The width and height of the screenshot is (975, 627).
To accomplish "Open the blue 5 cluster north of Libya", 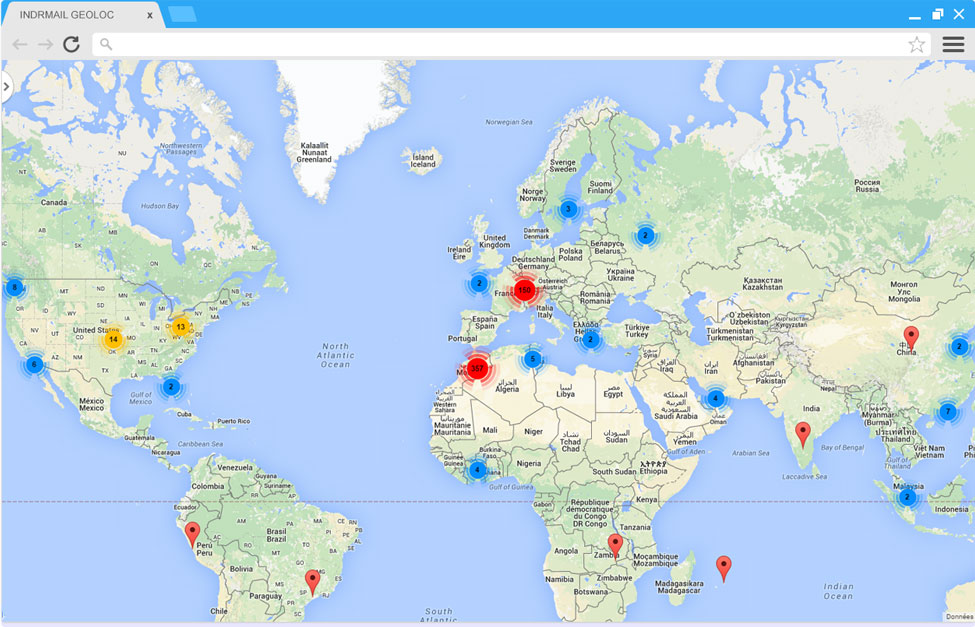I will [x=532, y=359].
